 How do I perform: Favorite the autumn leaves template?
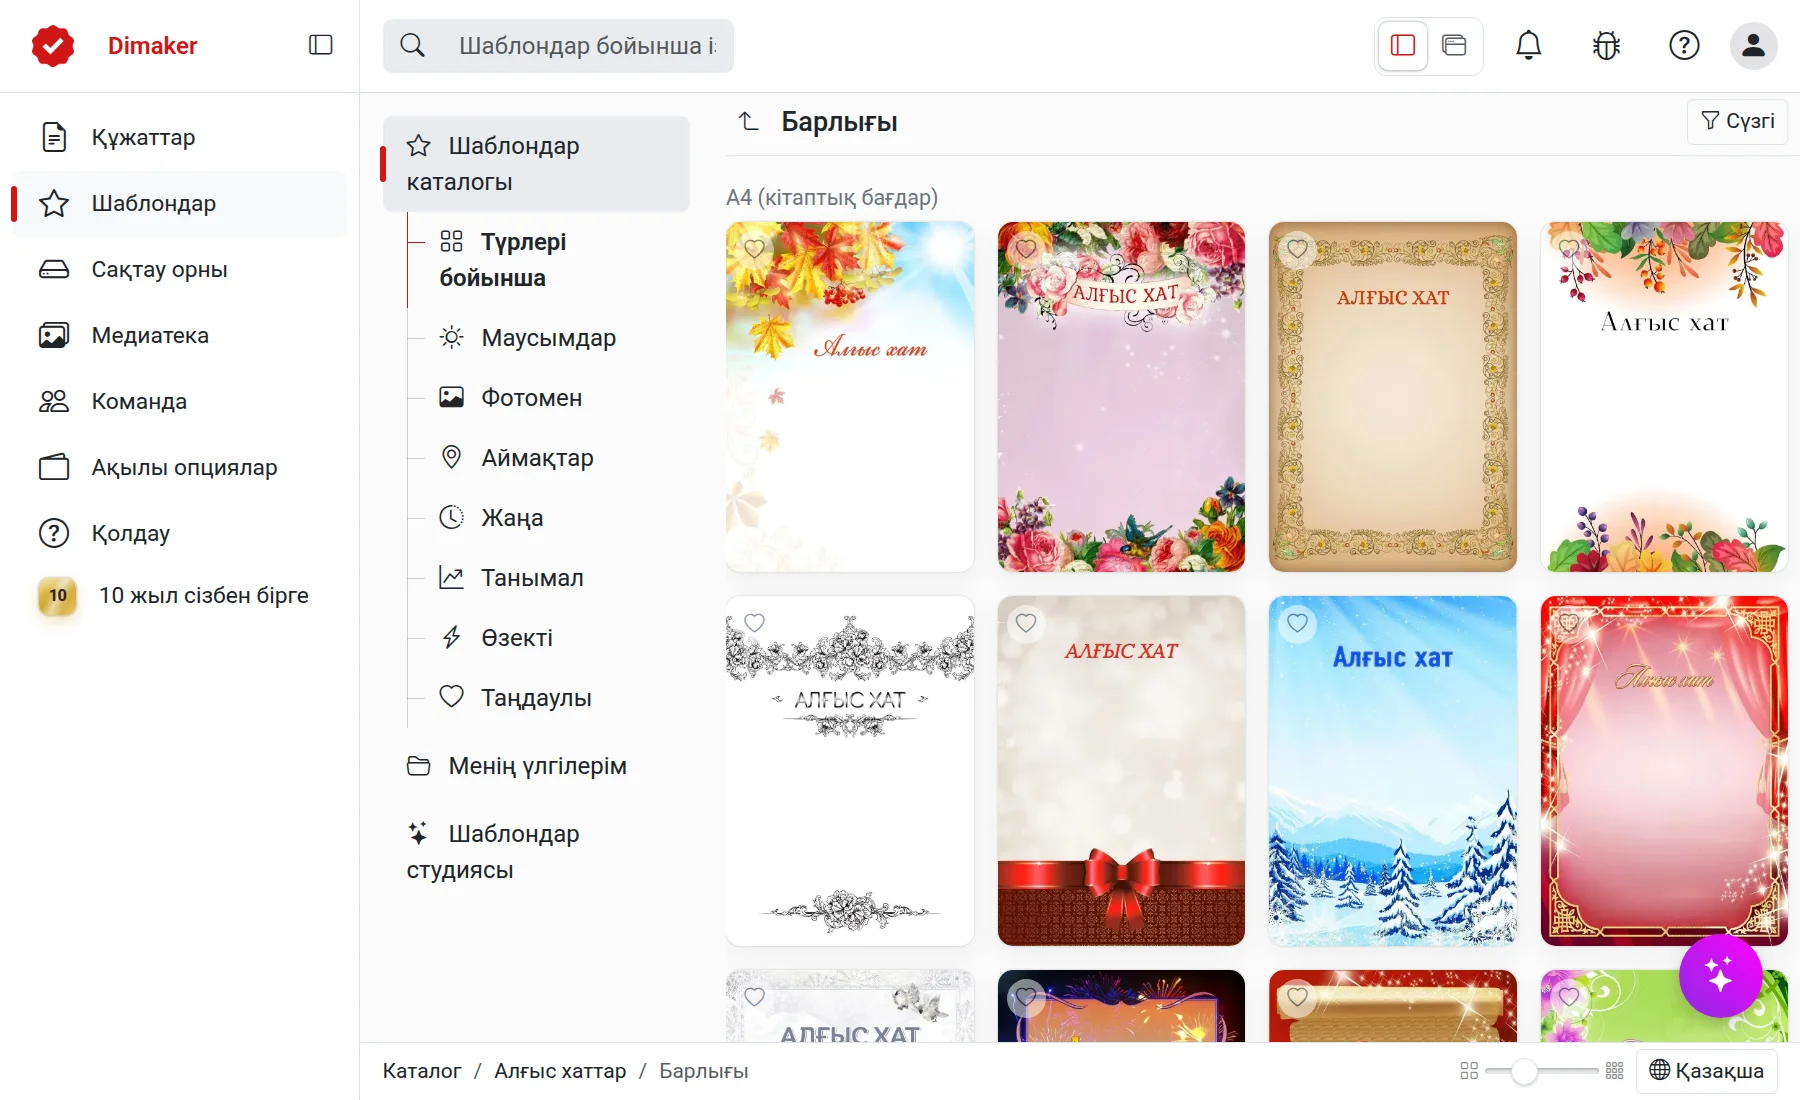pos(755,248)
